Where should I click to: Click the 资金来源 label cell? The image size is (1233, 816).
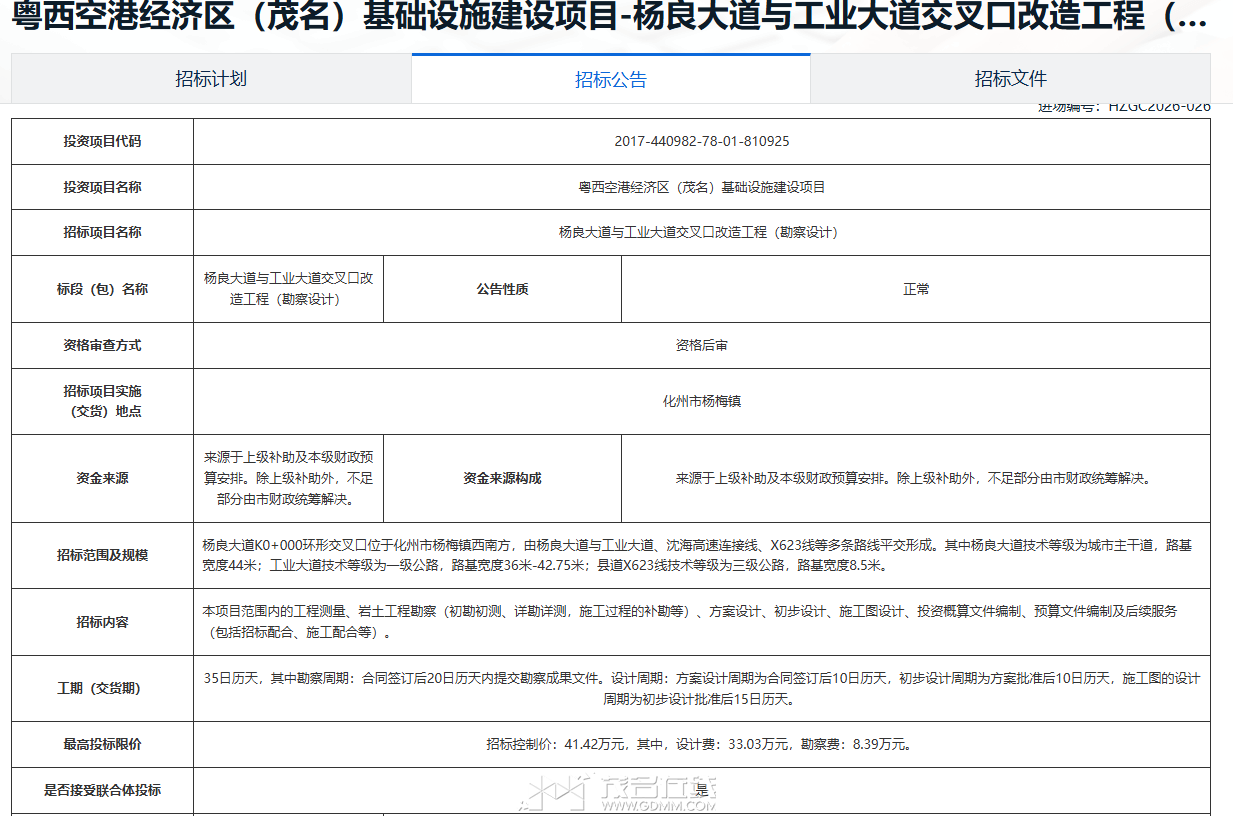102,478
